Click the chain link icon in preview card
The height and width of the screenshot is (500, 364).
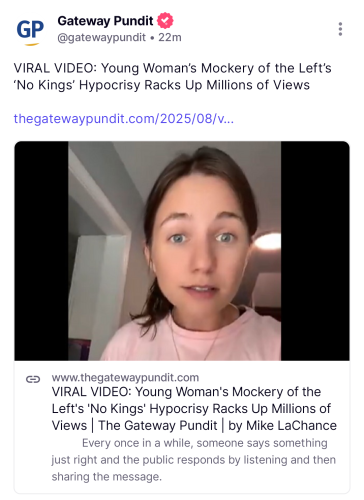point(33,379)
